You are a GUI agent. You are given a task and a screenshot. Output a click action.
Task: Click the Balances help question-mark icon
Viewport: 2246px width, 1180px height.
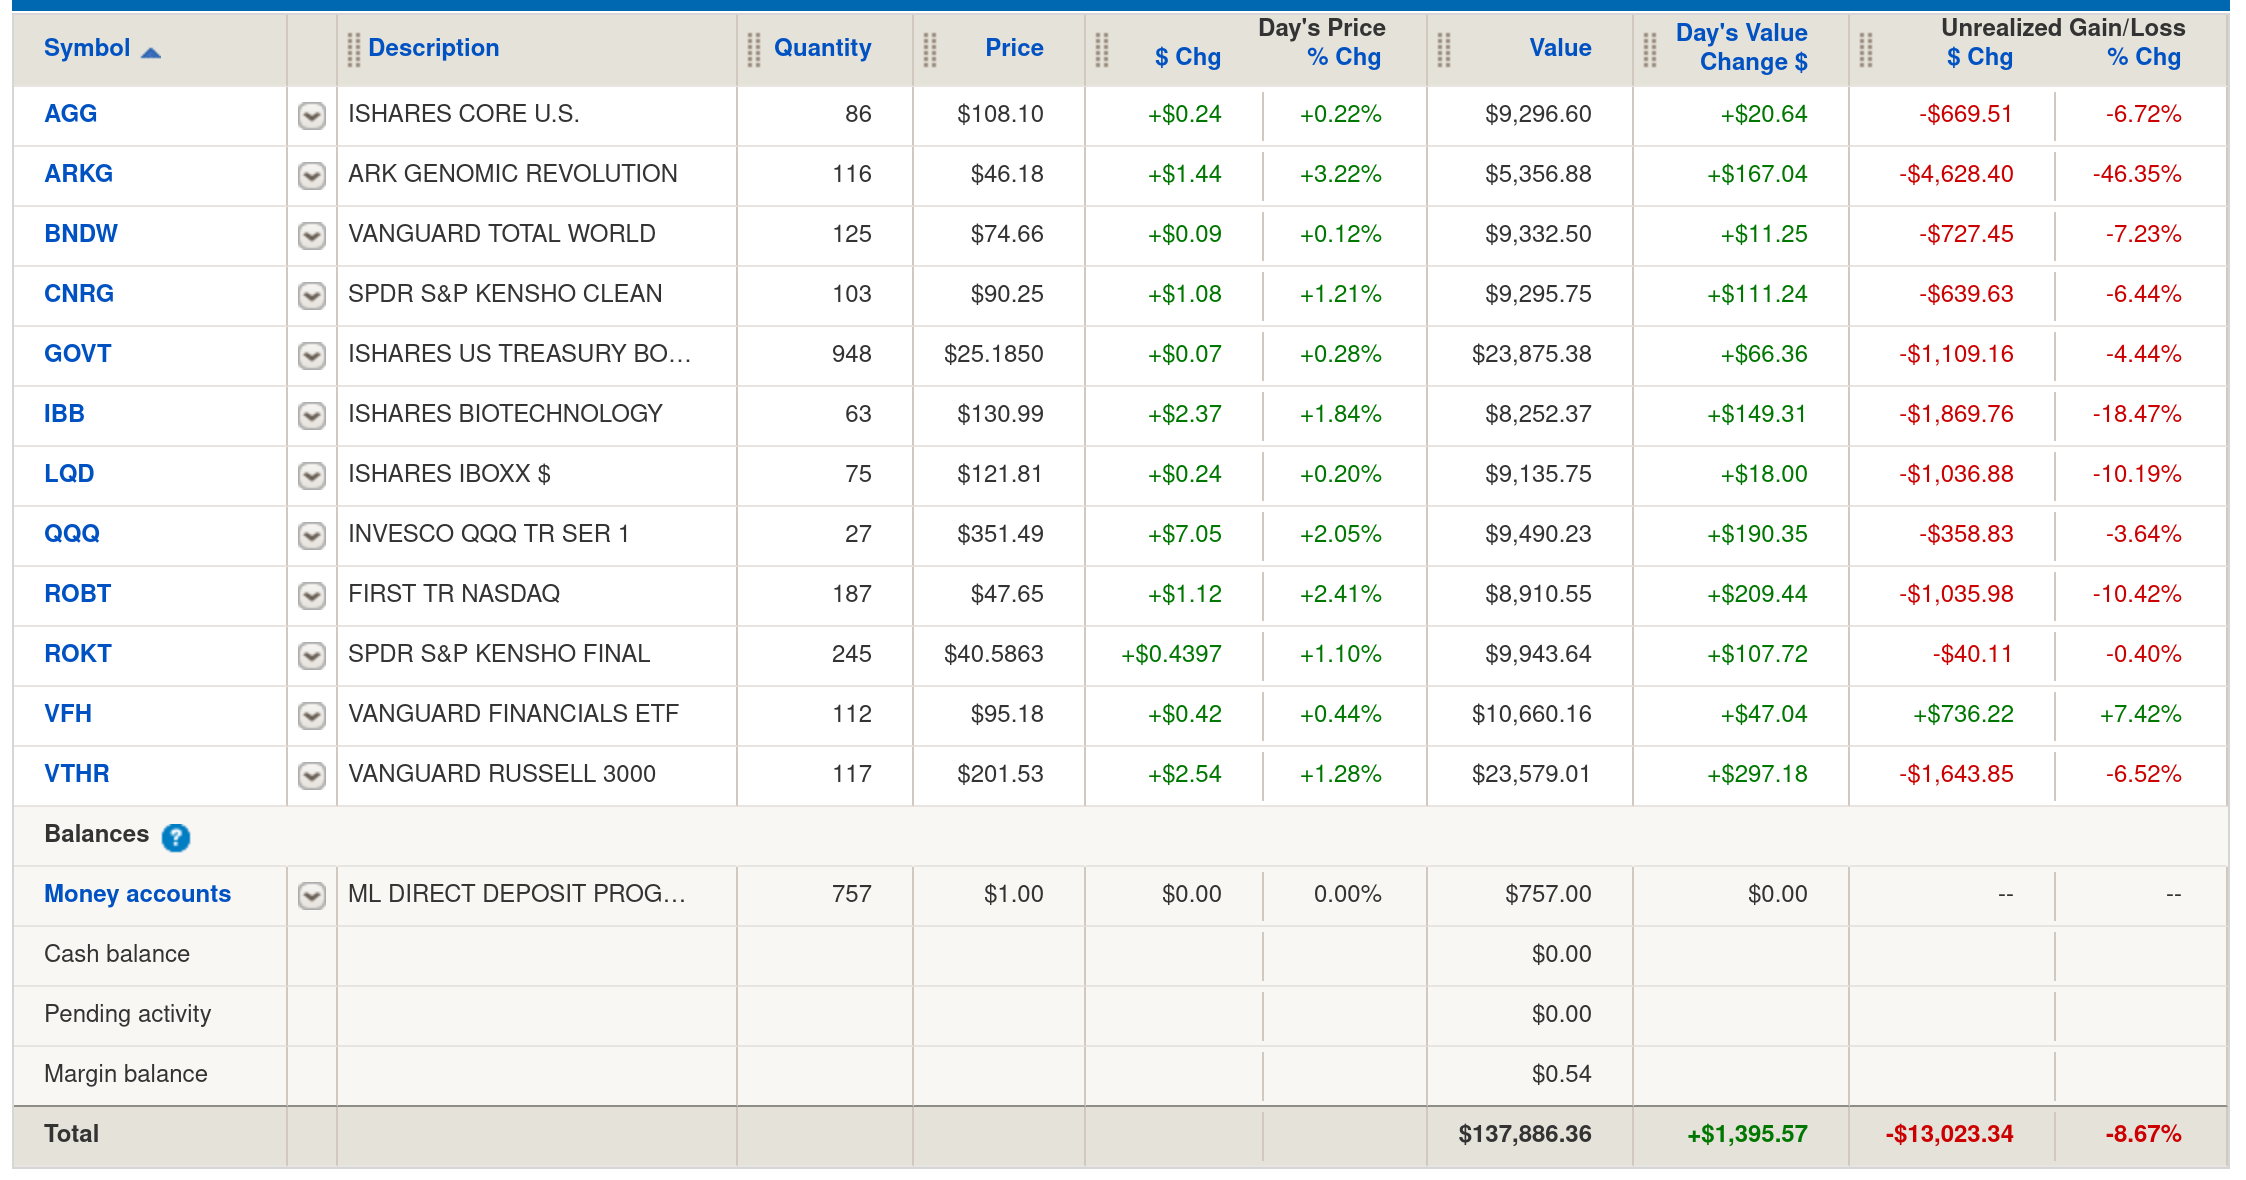(176, 837)
